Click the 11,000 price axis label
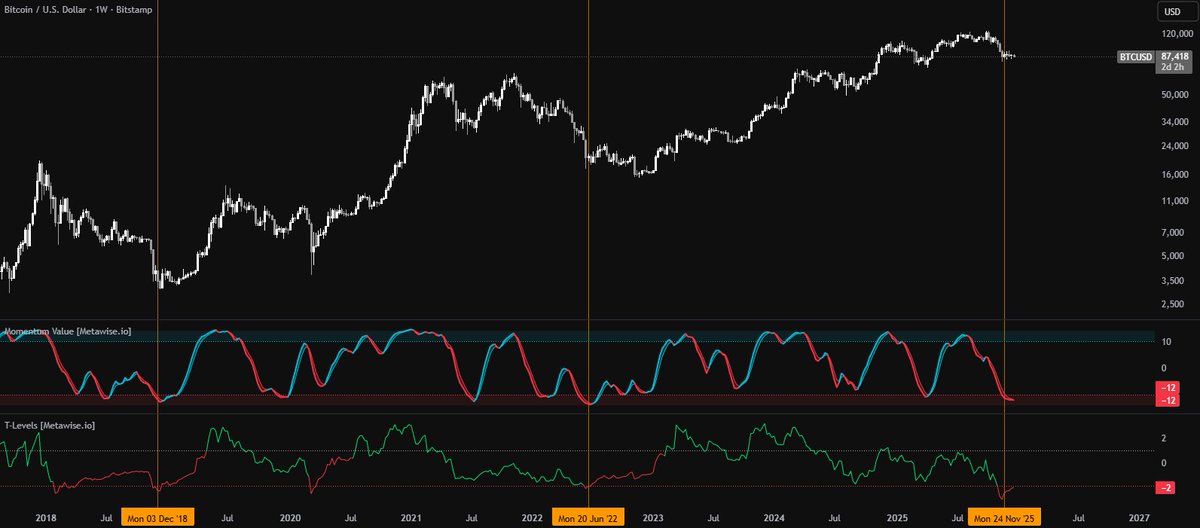Image resolution: width=1200 pixels, height=528 pixels. 1177,201
